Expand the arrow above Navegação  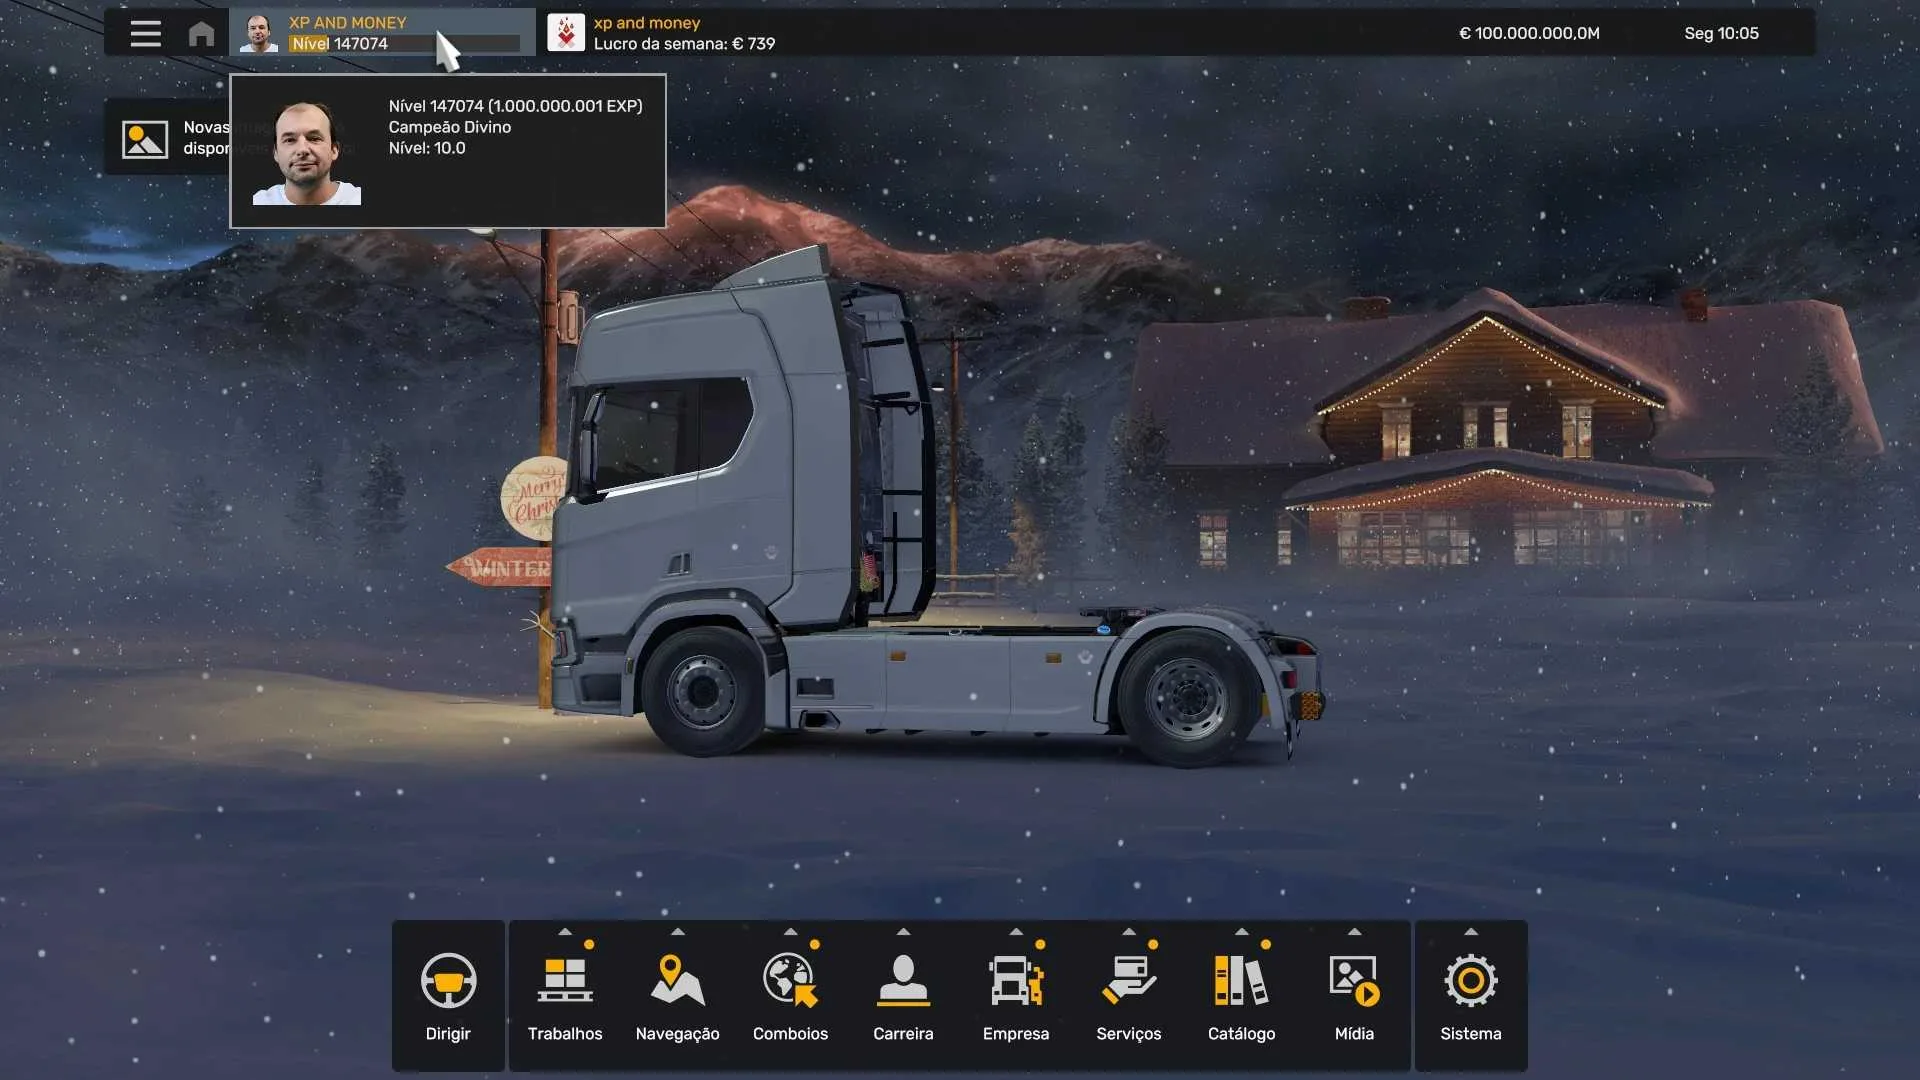pyautogui.click(x=678, y=931)
